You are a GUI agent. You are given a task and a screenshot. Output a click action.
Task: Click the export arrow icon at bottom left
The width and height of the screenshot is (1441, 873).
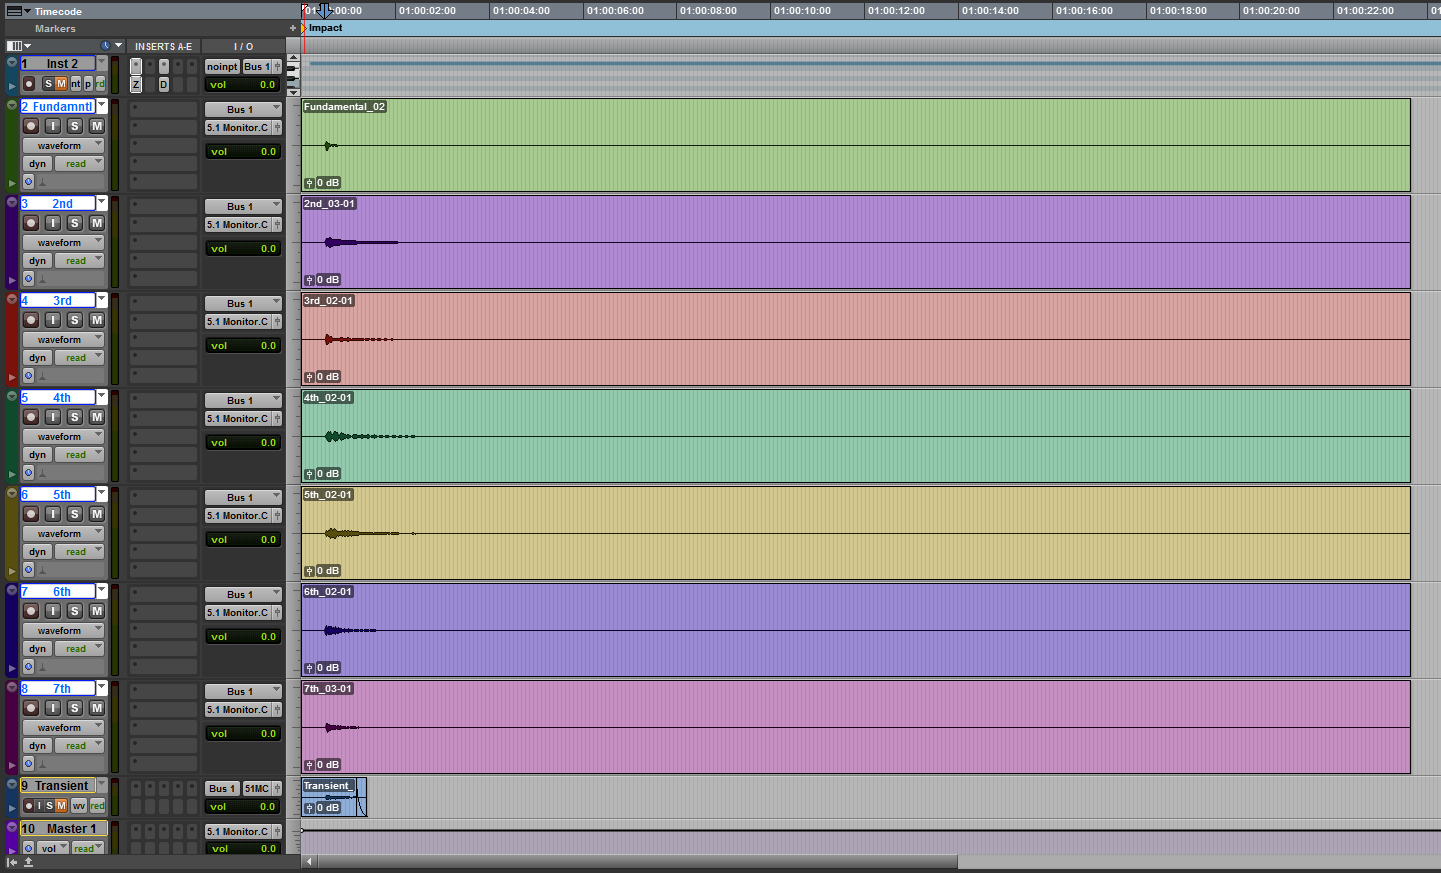click(x=28, y=862)
